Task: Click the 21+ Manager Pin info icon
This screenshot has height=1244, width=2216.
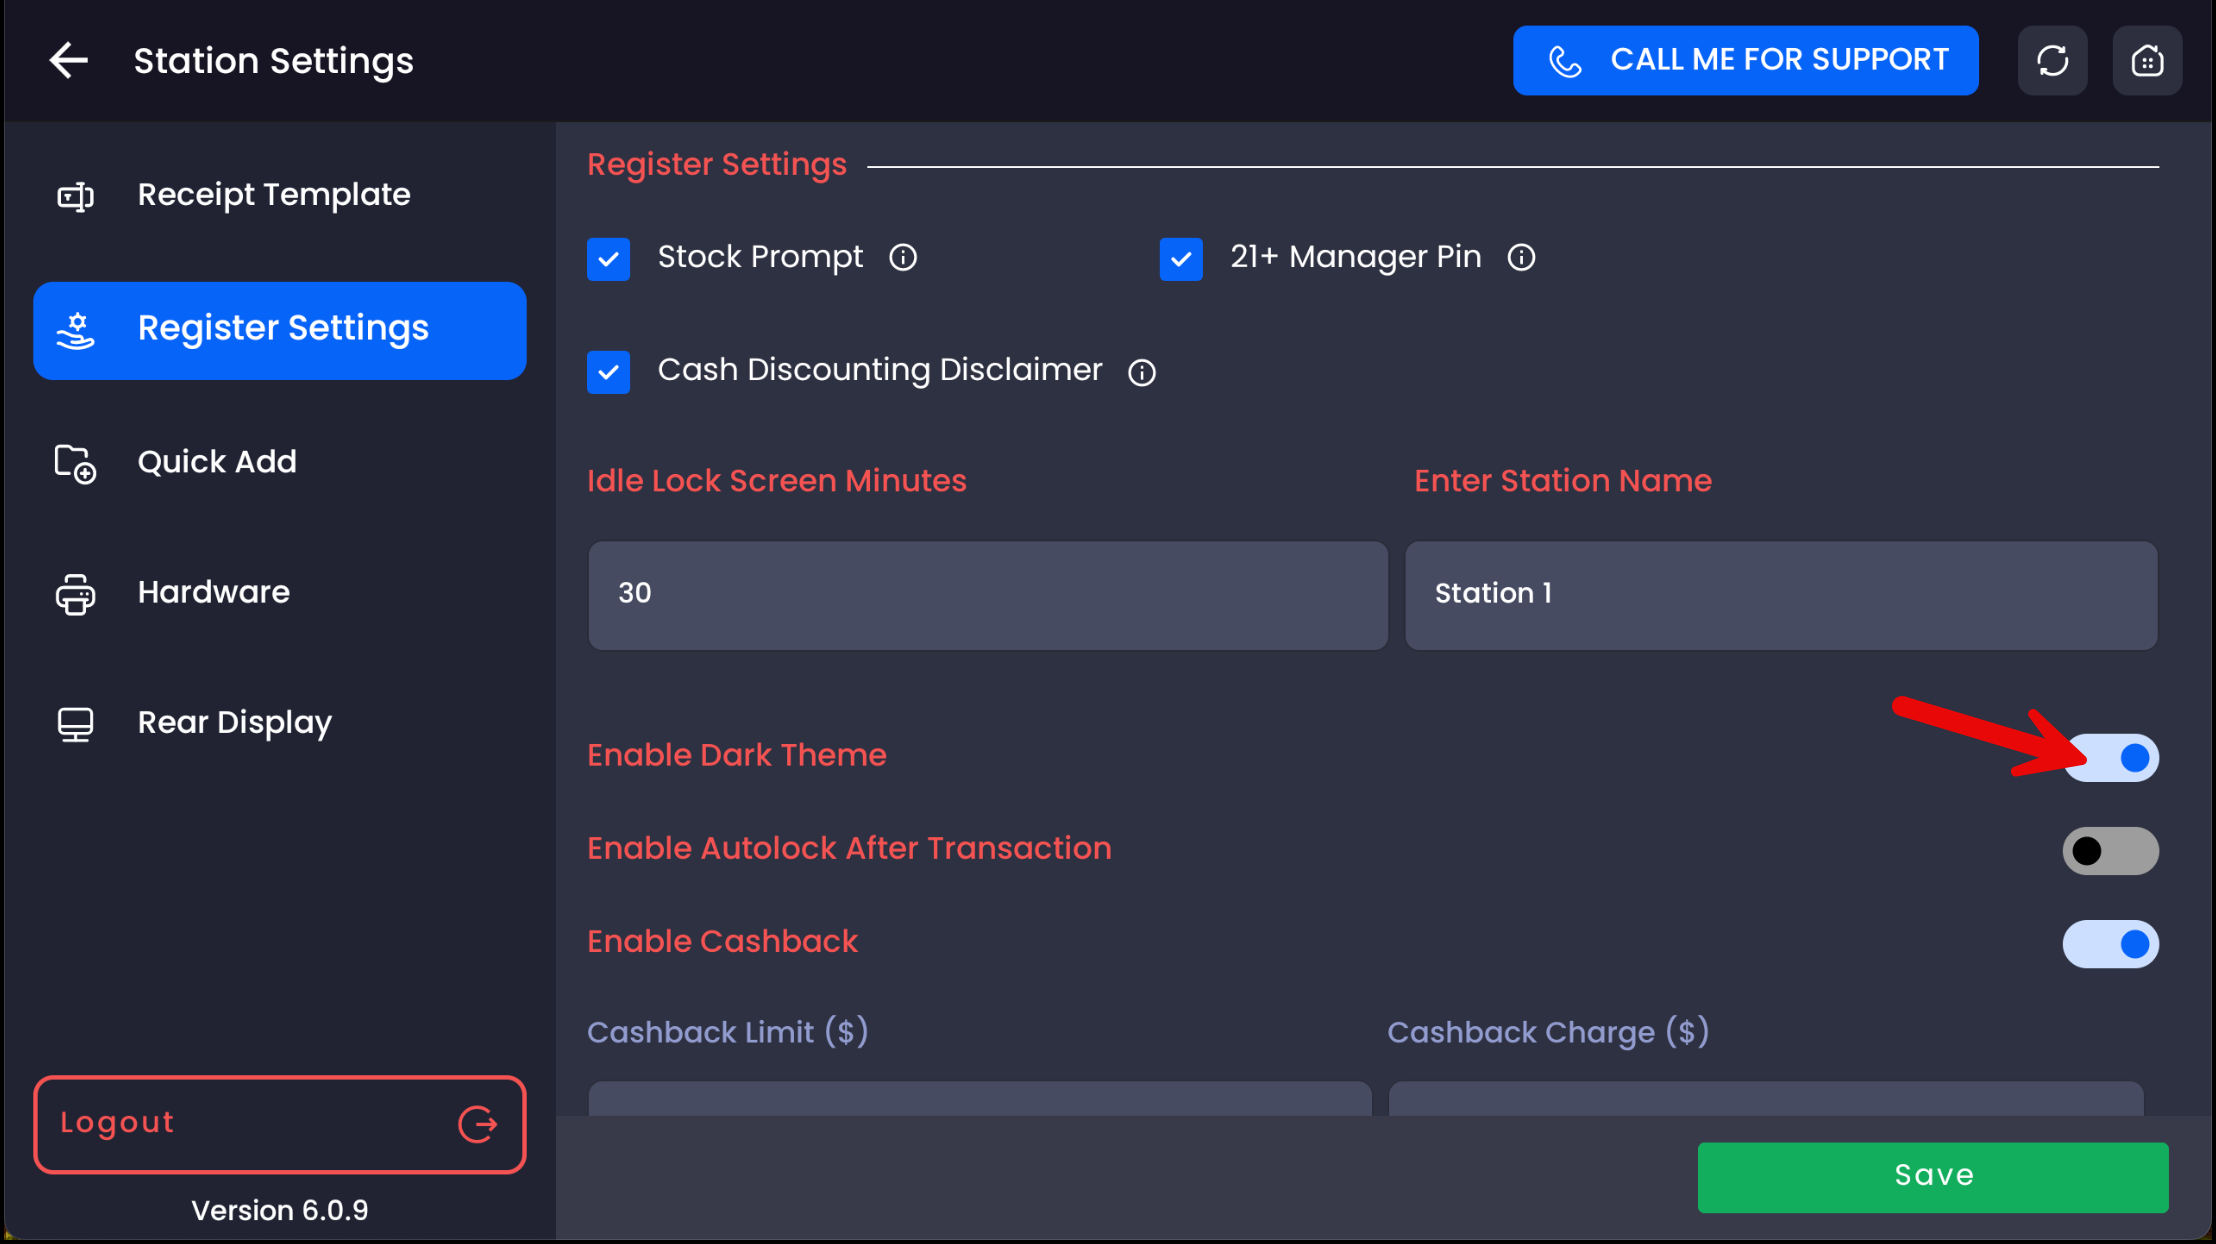Action: pos(1521,258)
